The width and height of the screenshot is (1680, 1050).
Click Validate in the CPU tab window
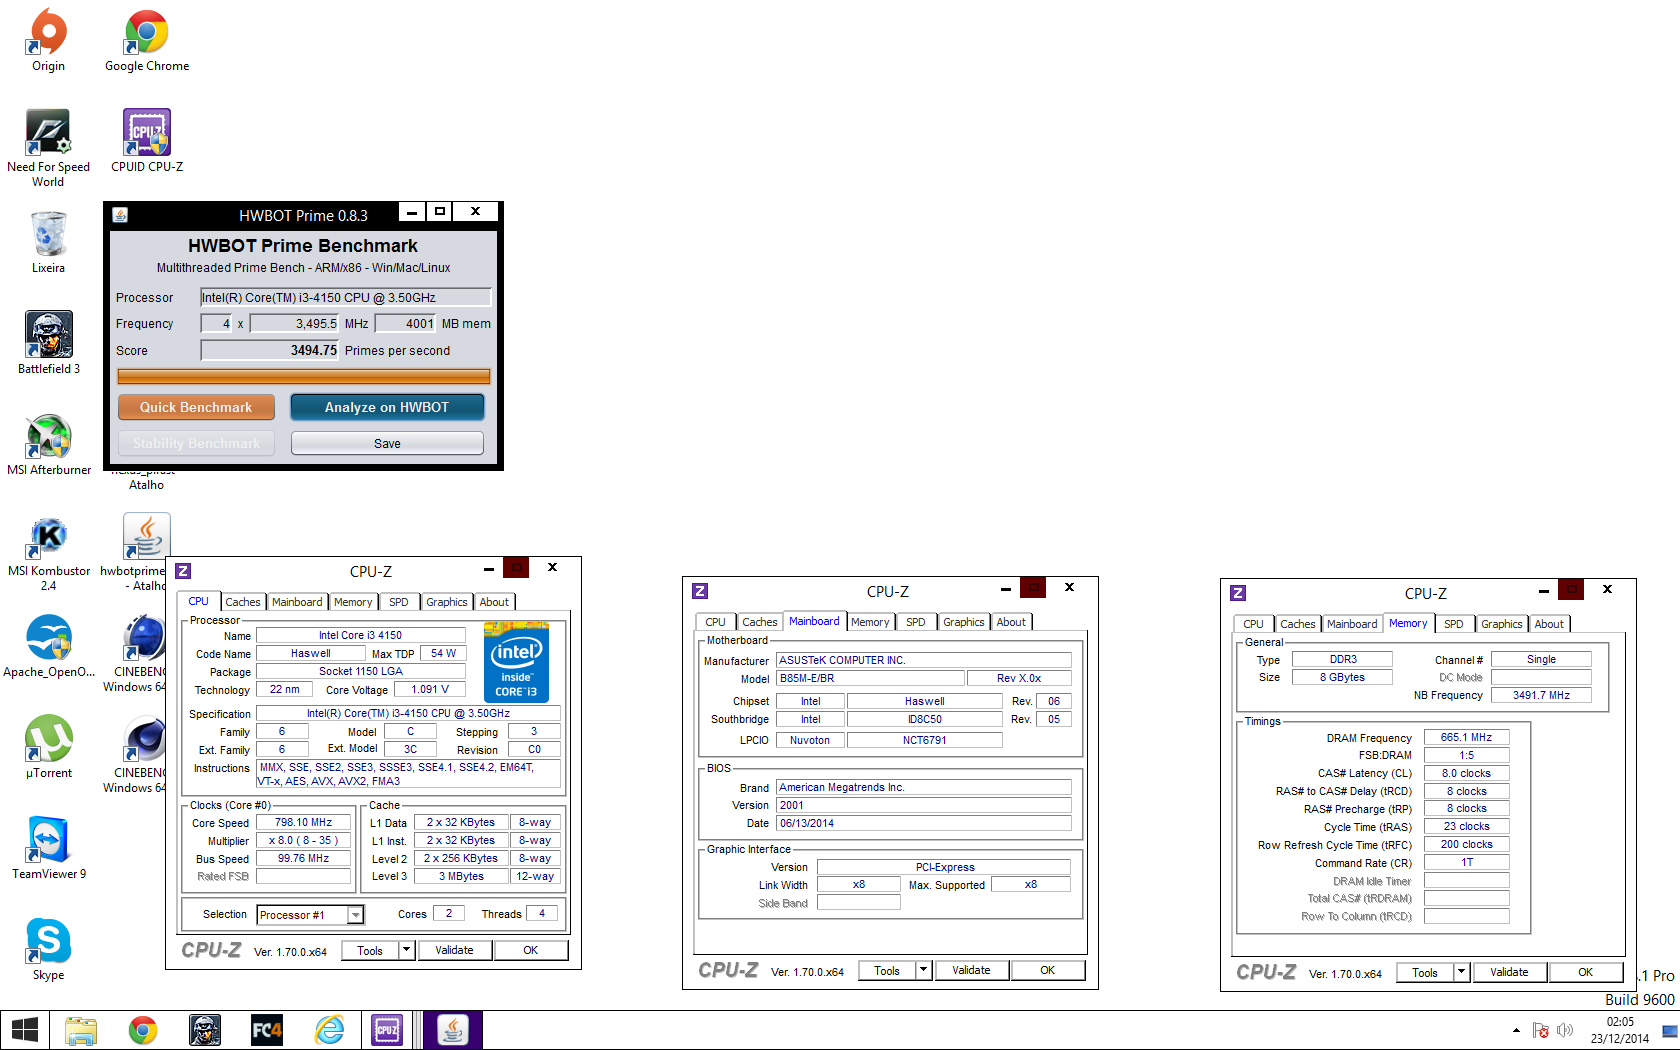point(455,950)
